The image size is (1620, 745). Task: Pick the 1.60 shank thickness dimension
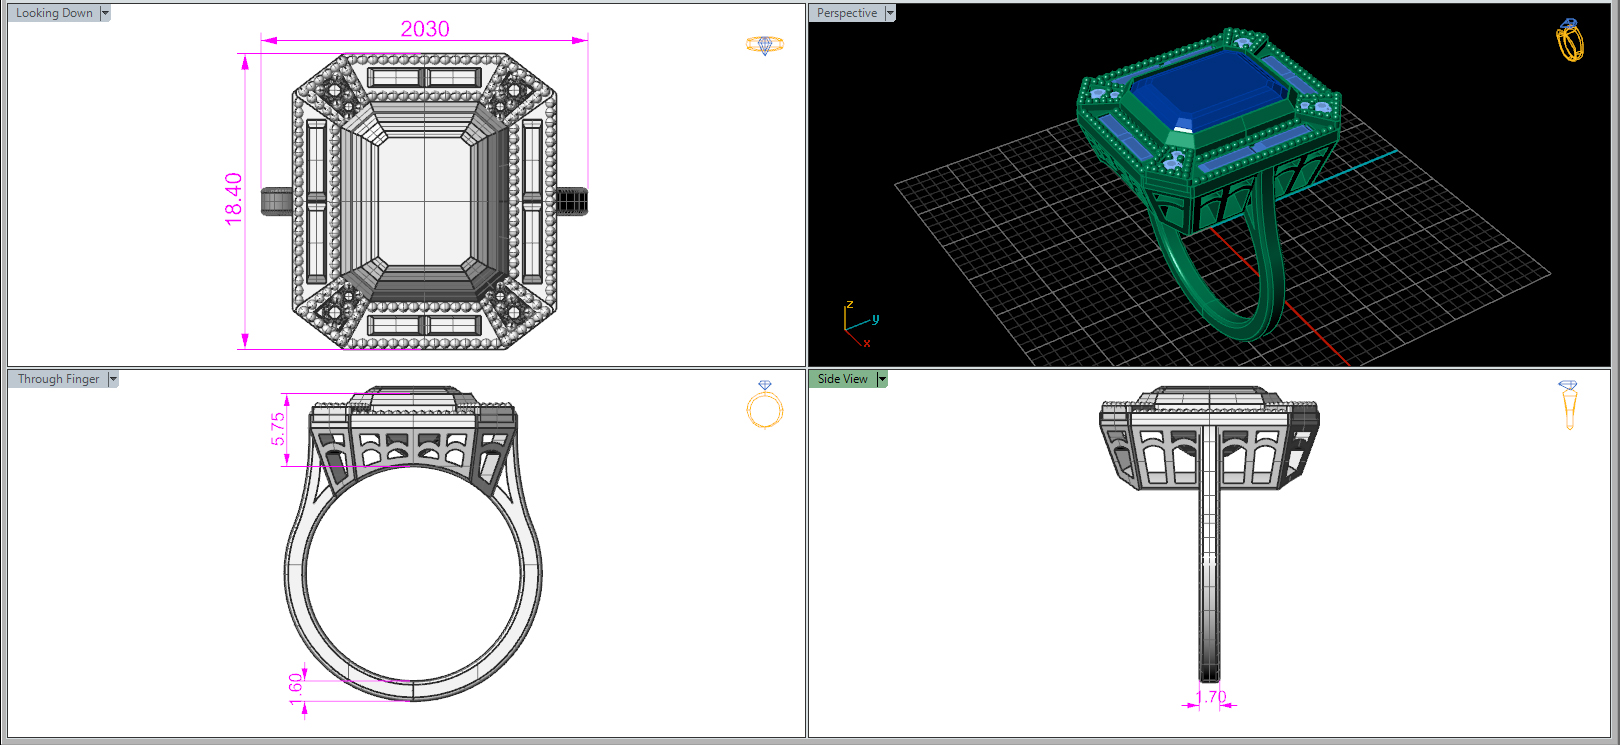click(x=296, y=689)
